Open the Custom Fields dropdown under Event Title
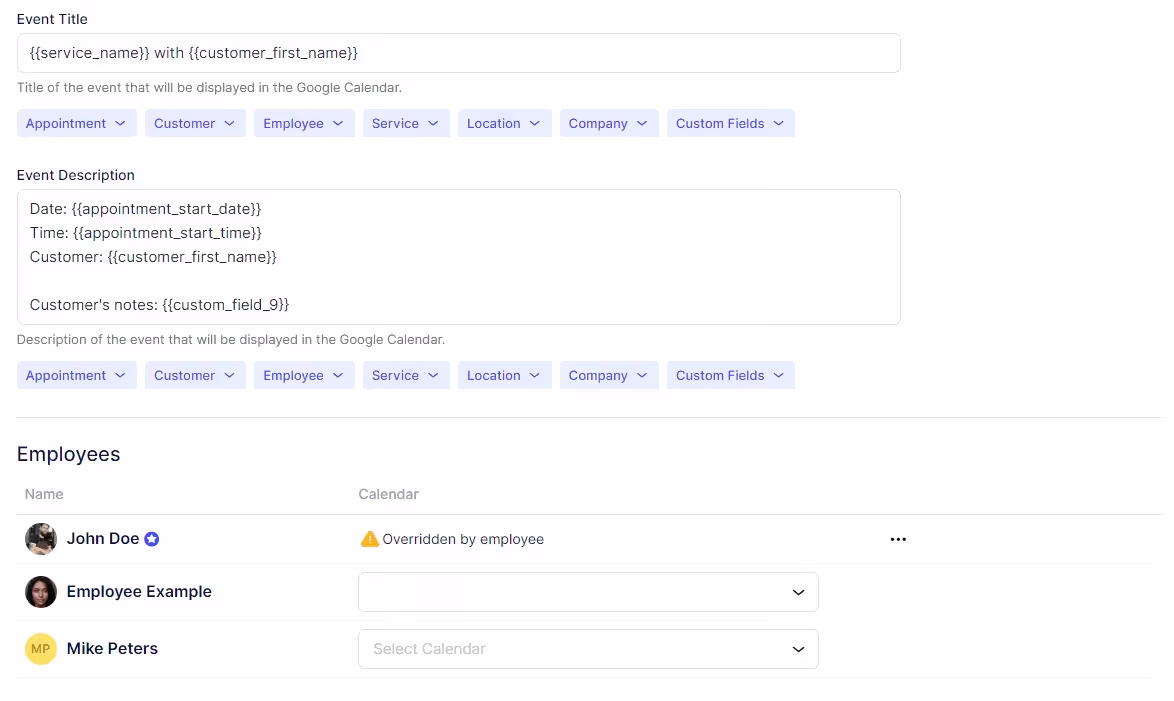1174x701 pixels. [x=730, y=124]
